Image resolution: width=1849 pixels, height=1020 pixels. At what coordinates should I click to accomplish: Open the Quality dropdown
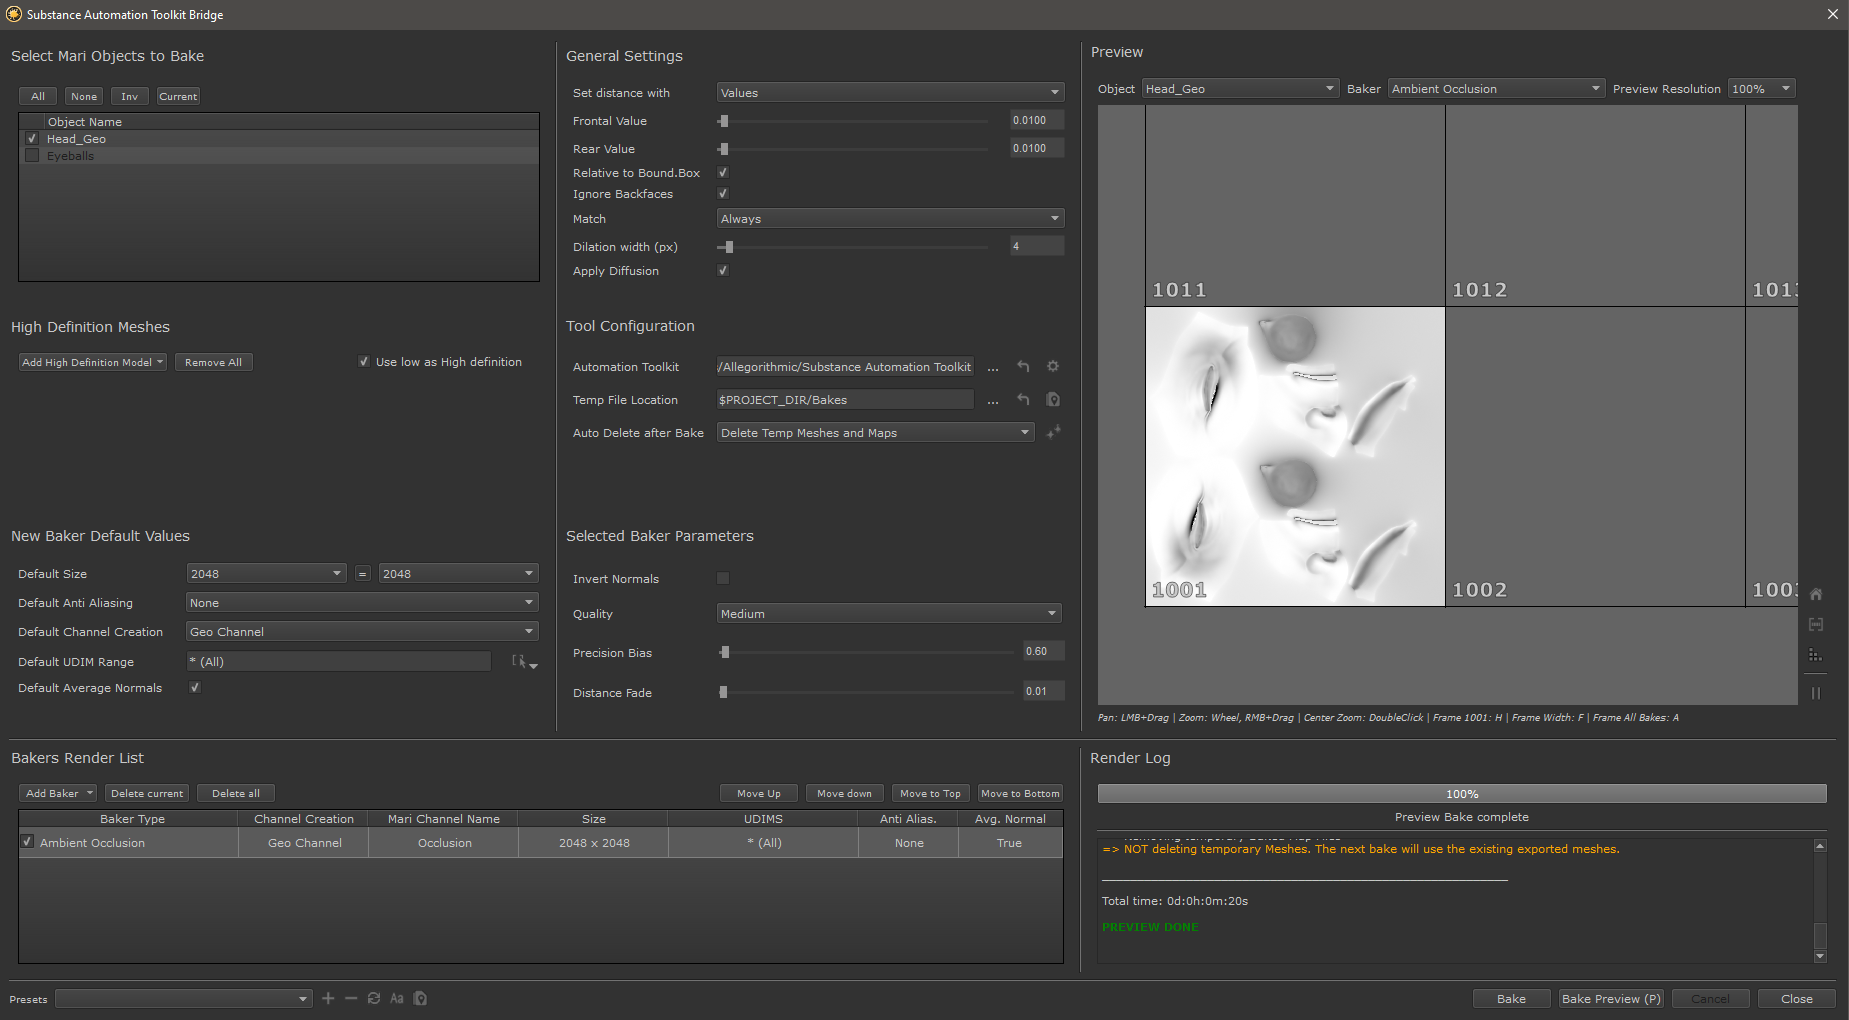888,614
